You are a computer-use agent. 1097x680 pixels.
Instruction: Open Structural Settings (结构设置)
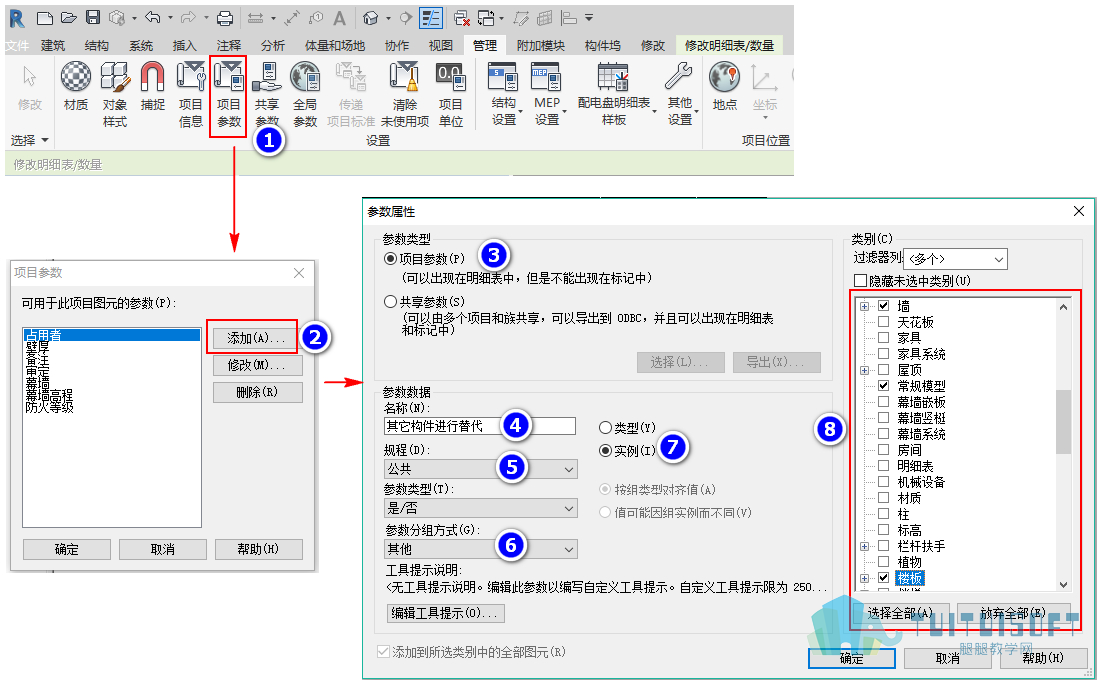click(x=504, y=94)
